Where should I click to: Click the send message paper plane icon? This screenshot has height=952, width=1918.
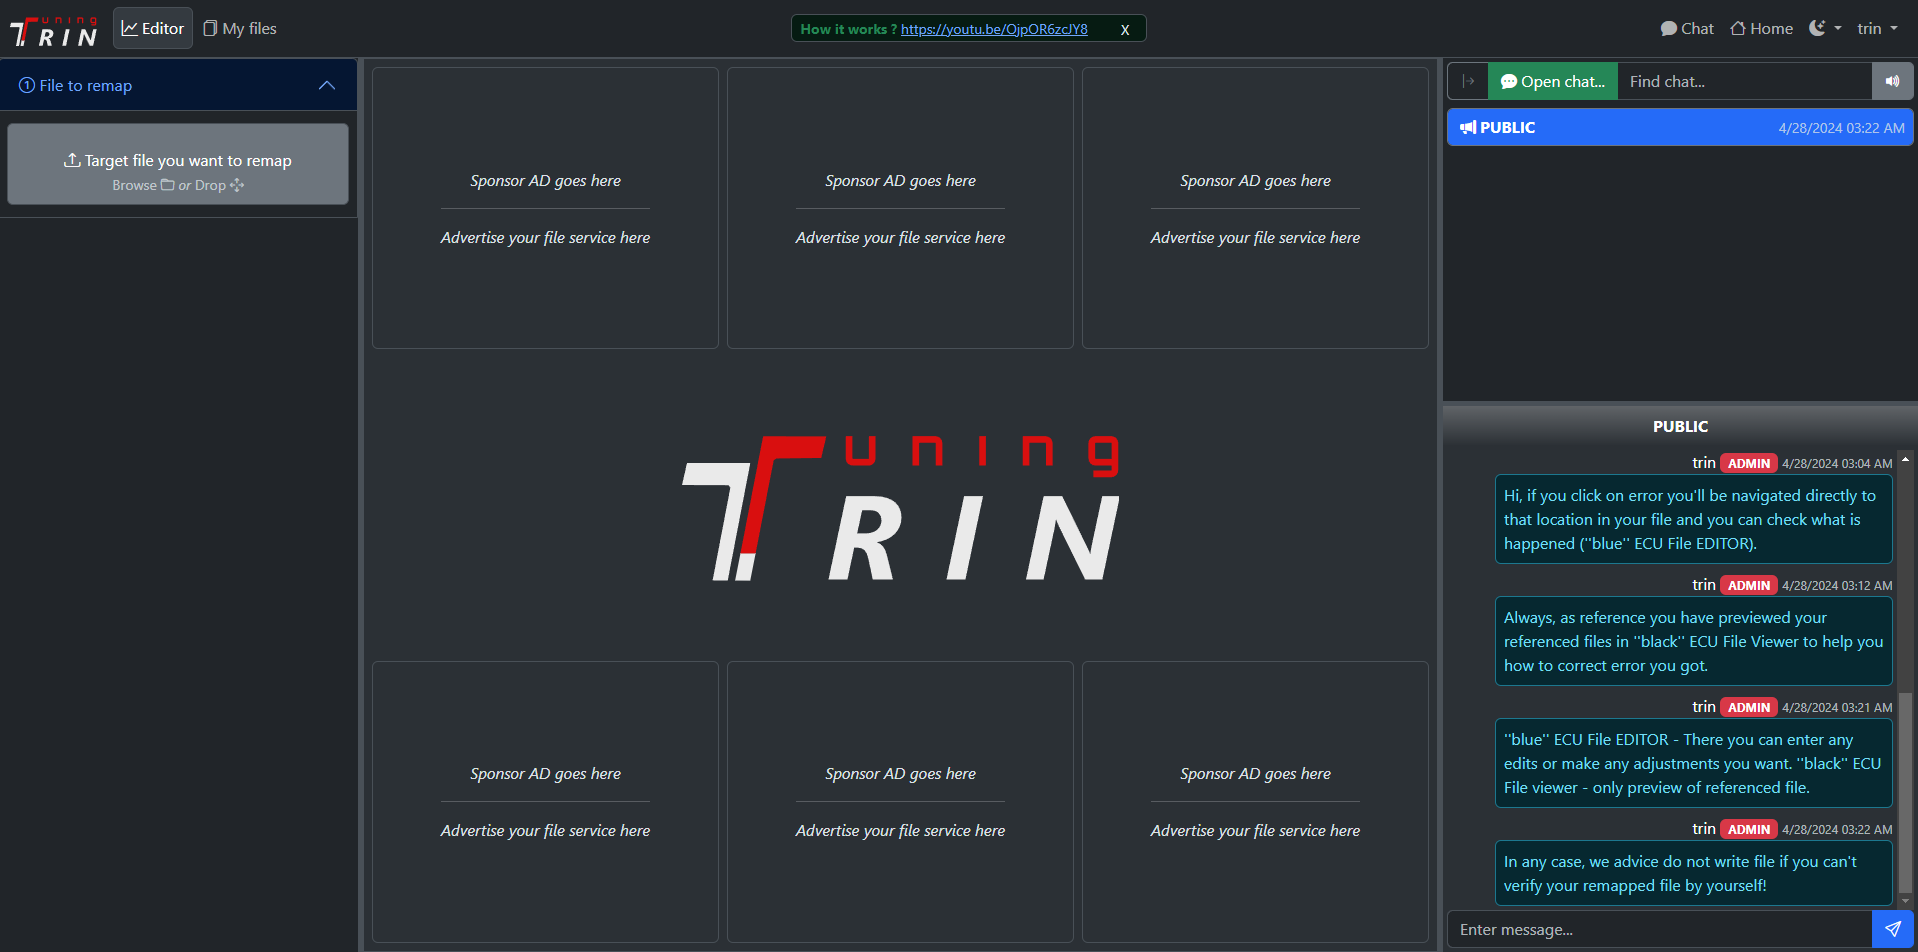click(1892, 929)
